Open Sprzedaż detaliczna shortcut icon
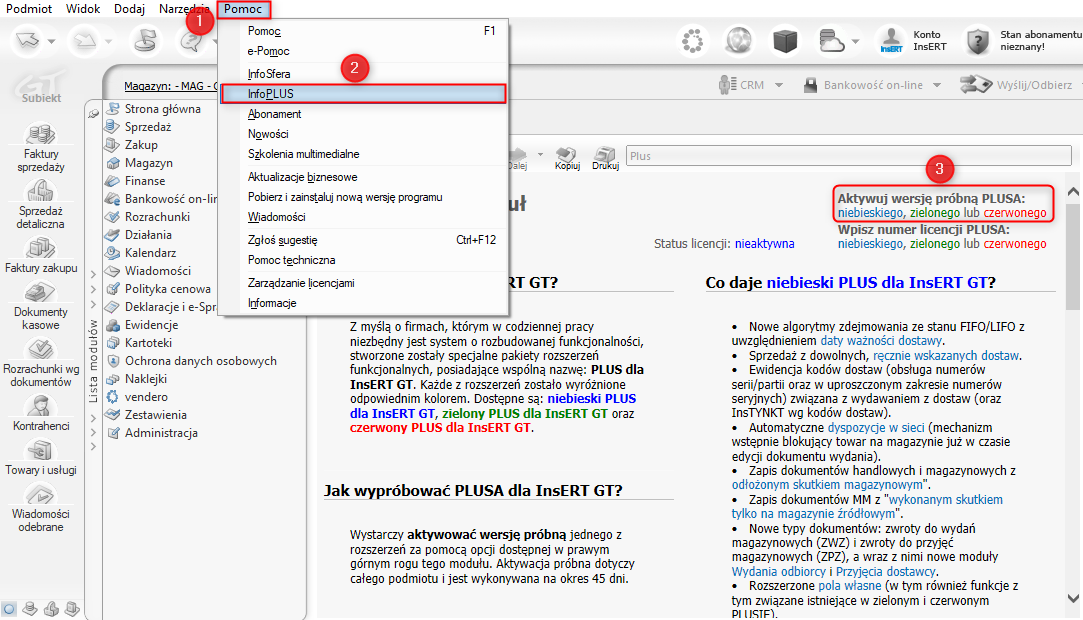The width and height of the screenshot is (1083, 620). coord(41,191)
